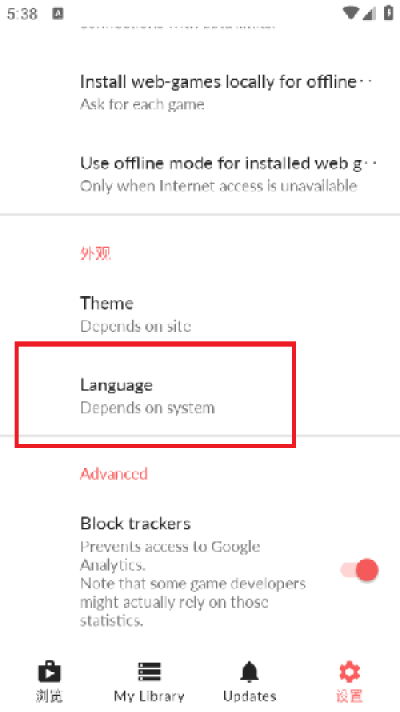Tap the Wi-Fi status icon
Screen dimensions: 400x712
coord(351,13)
